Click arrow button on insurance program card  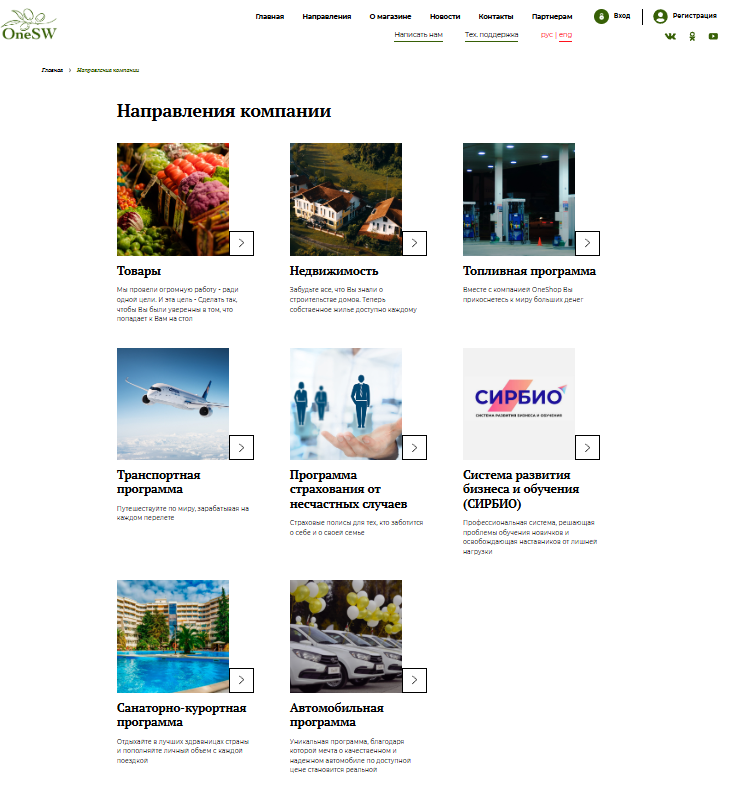[x=414, y=447]
